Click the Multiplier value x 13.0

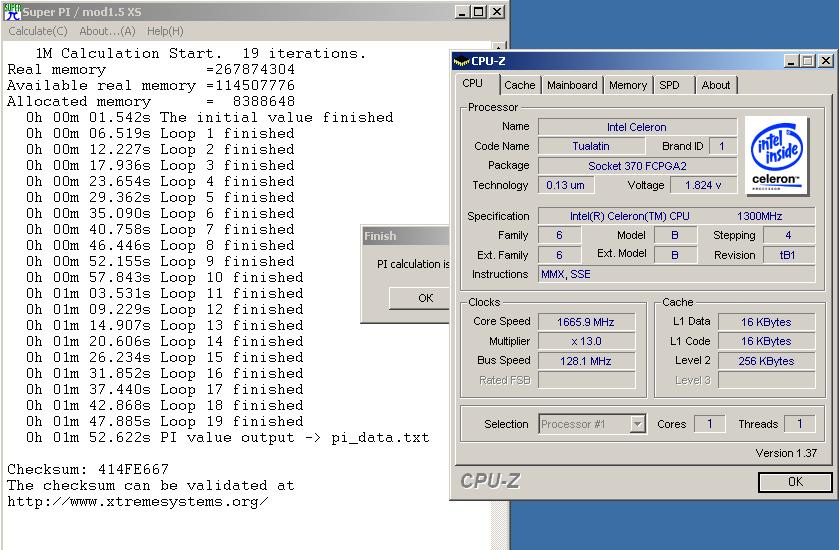pos(586,341)
